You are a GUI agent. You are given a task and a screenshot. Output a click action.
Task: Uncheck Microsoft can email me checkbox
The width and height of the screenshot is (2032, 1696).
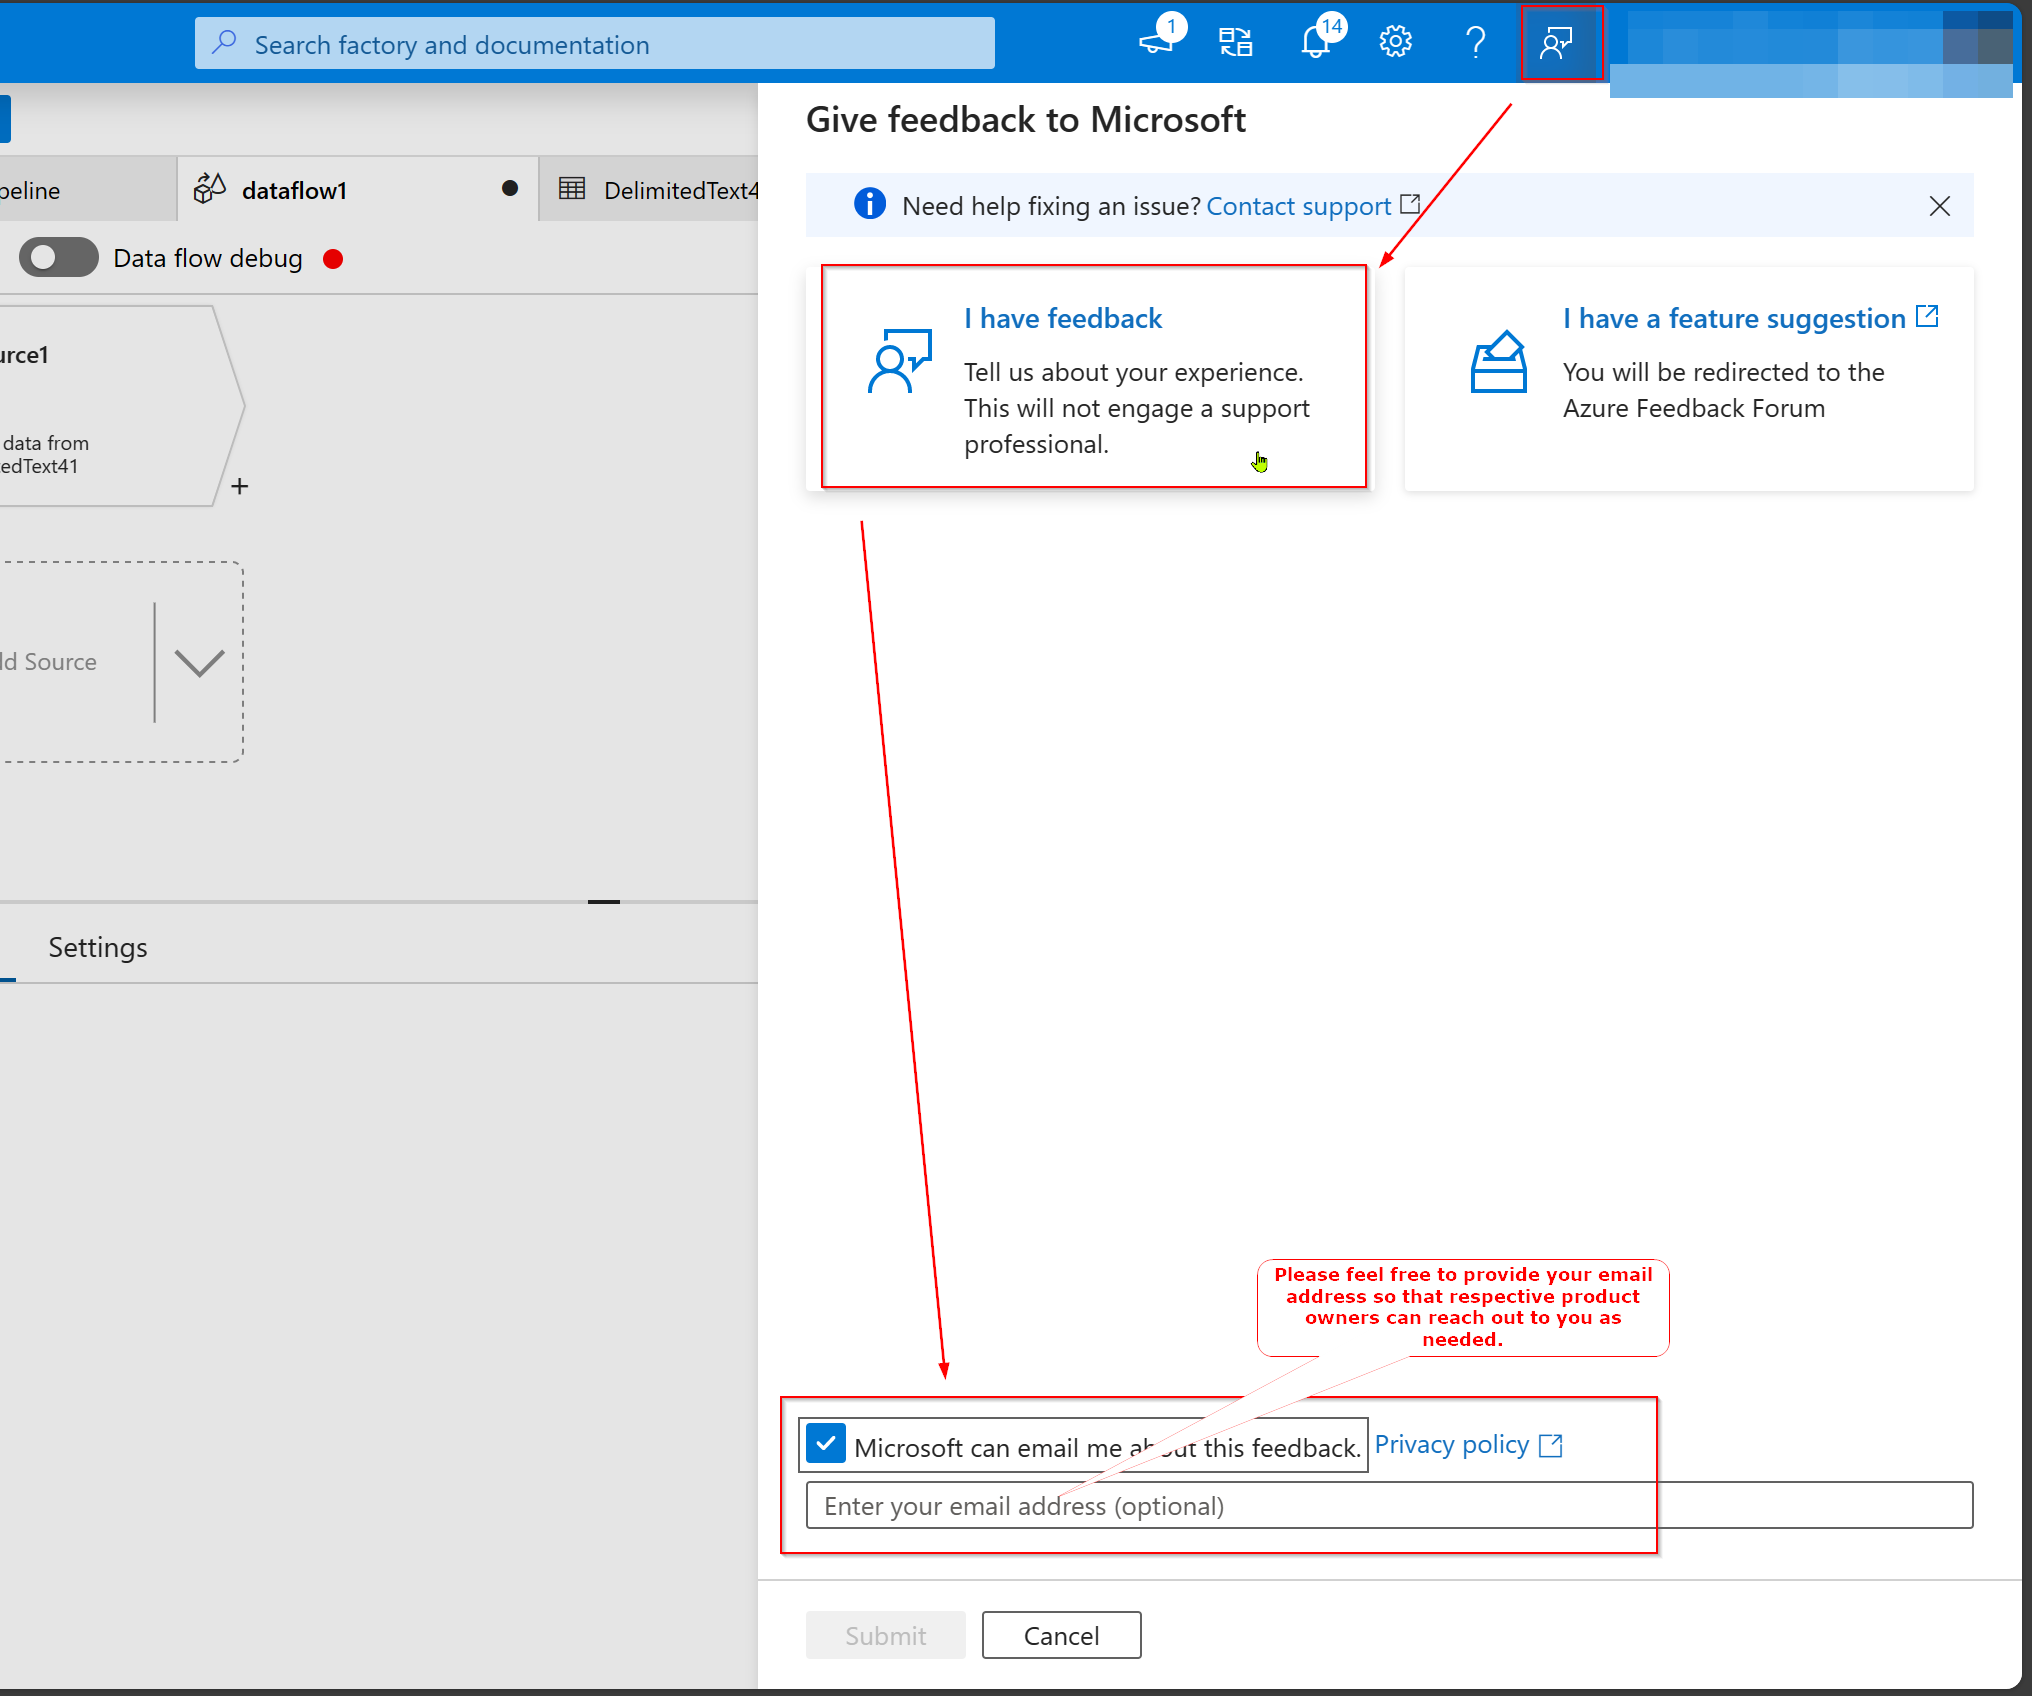tap(826, 1444)
